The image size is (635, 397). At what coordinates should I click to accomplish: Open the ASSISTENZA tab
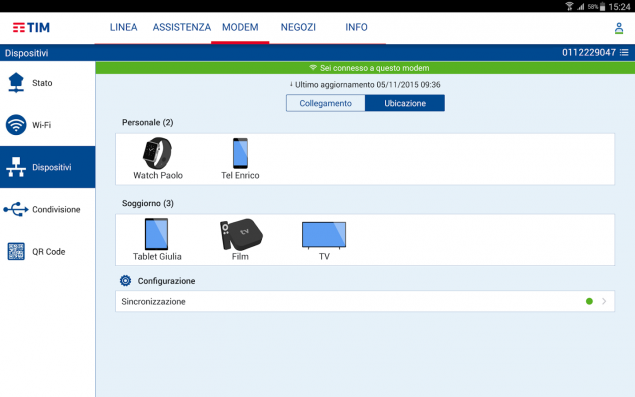coord(182,27)
